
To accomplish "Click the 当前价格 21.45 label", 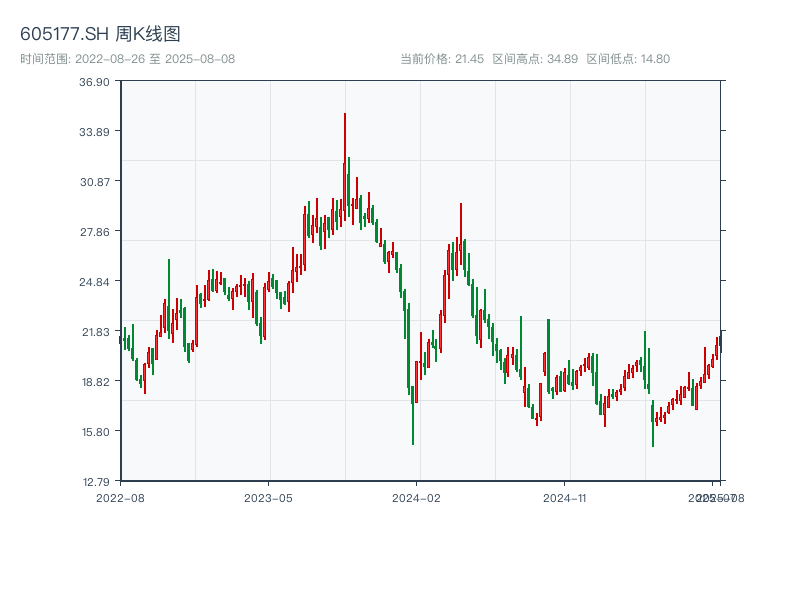I will coord(441,59).
